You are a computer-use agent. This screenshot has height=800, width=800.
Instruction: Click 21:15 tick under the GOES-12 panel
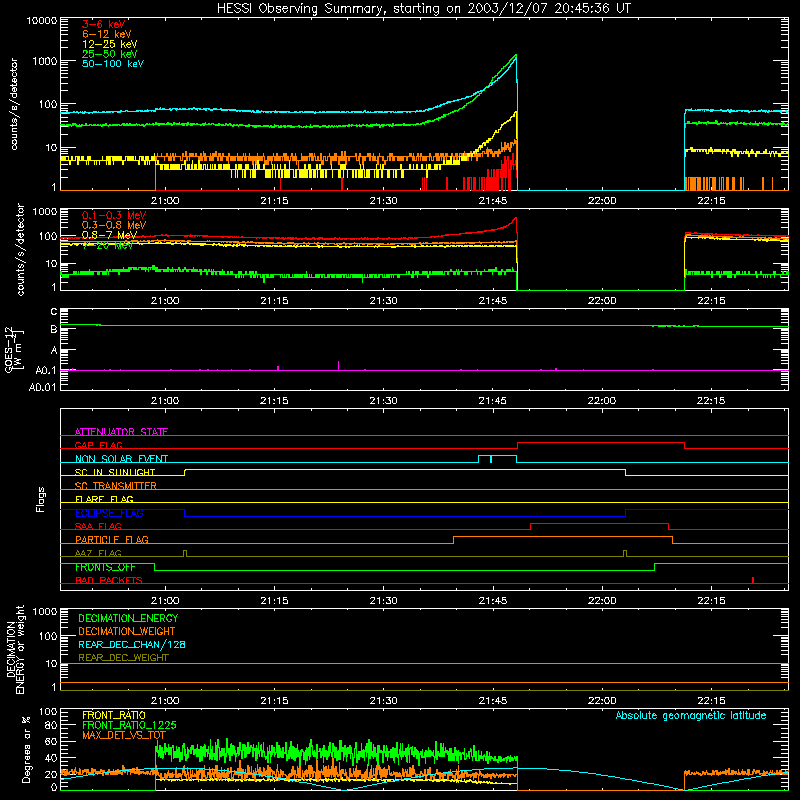pyautogui.click(x=274, y=401)
